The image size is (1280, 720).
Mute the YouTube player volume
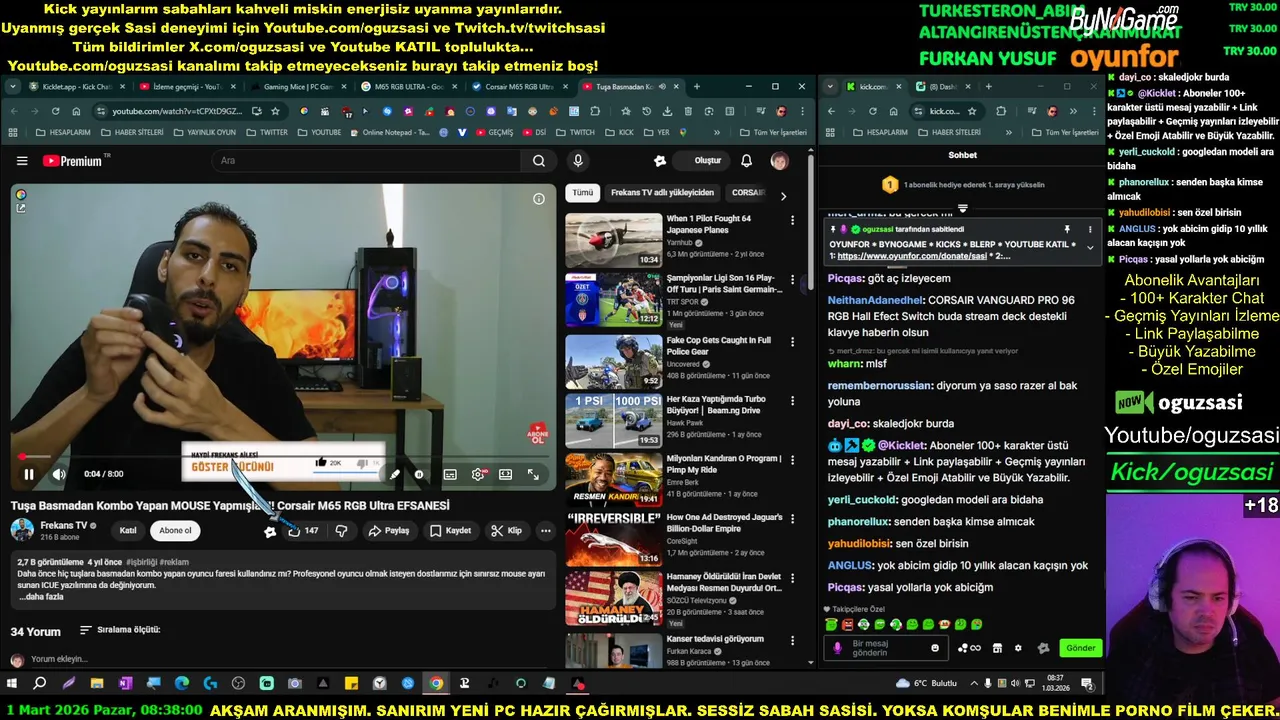click(x=59, y=474)
